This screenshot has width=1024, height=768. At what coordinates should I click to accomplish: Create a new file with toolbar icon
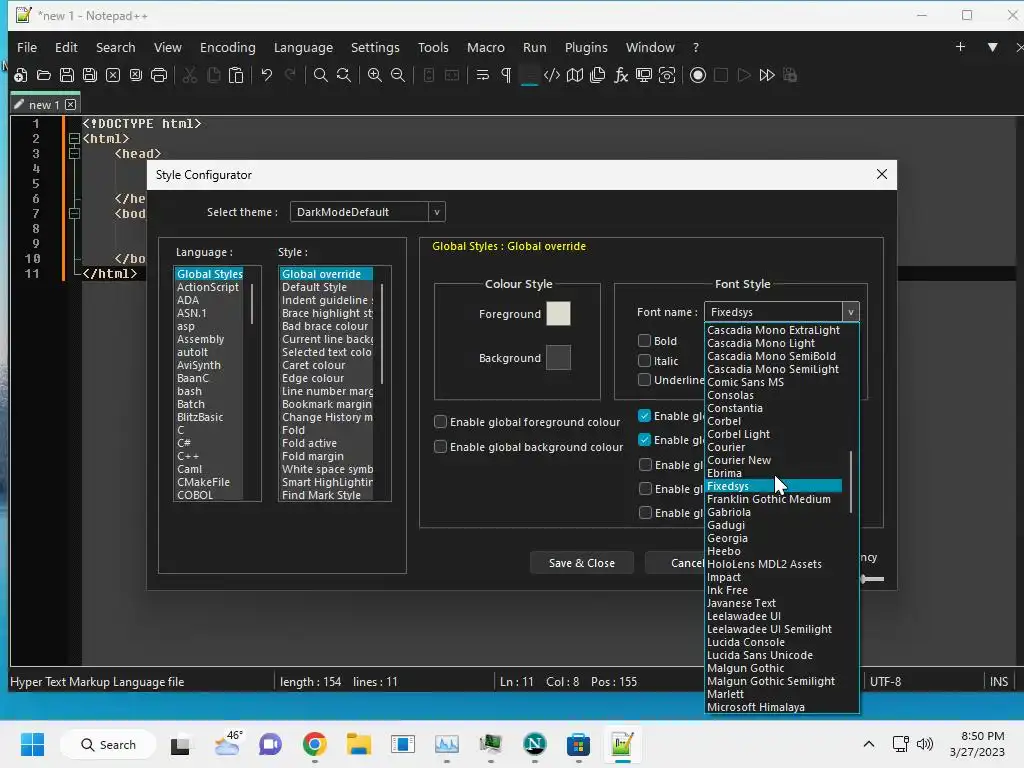(x=20, y=75)
